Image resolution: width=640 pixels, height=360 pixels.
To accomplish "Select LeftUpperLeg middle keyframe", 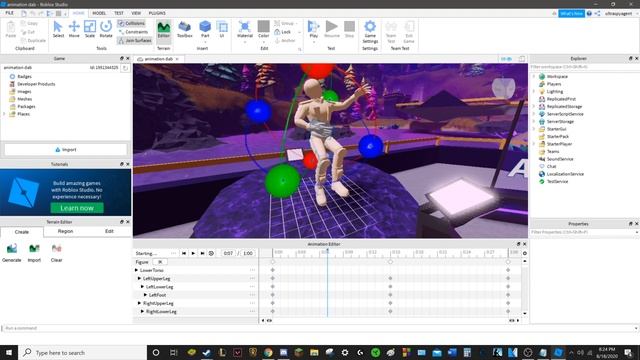I will 390,278.
